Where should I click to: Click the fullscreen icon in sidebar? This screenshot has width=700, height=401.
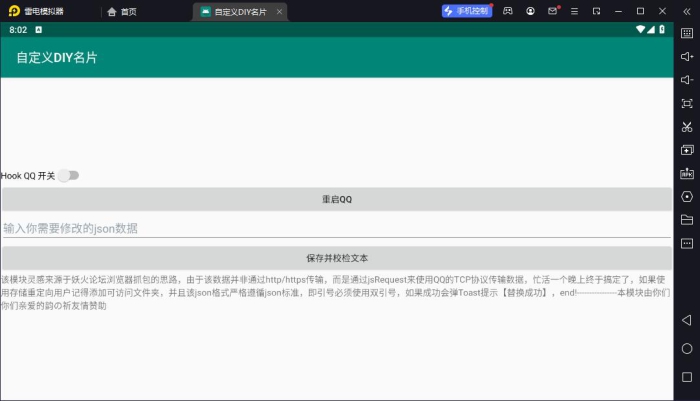(x=687, y=104)
